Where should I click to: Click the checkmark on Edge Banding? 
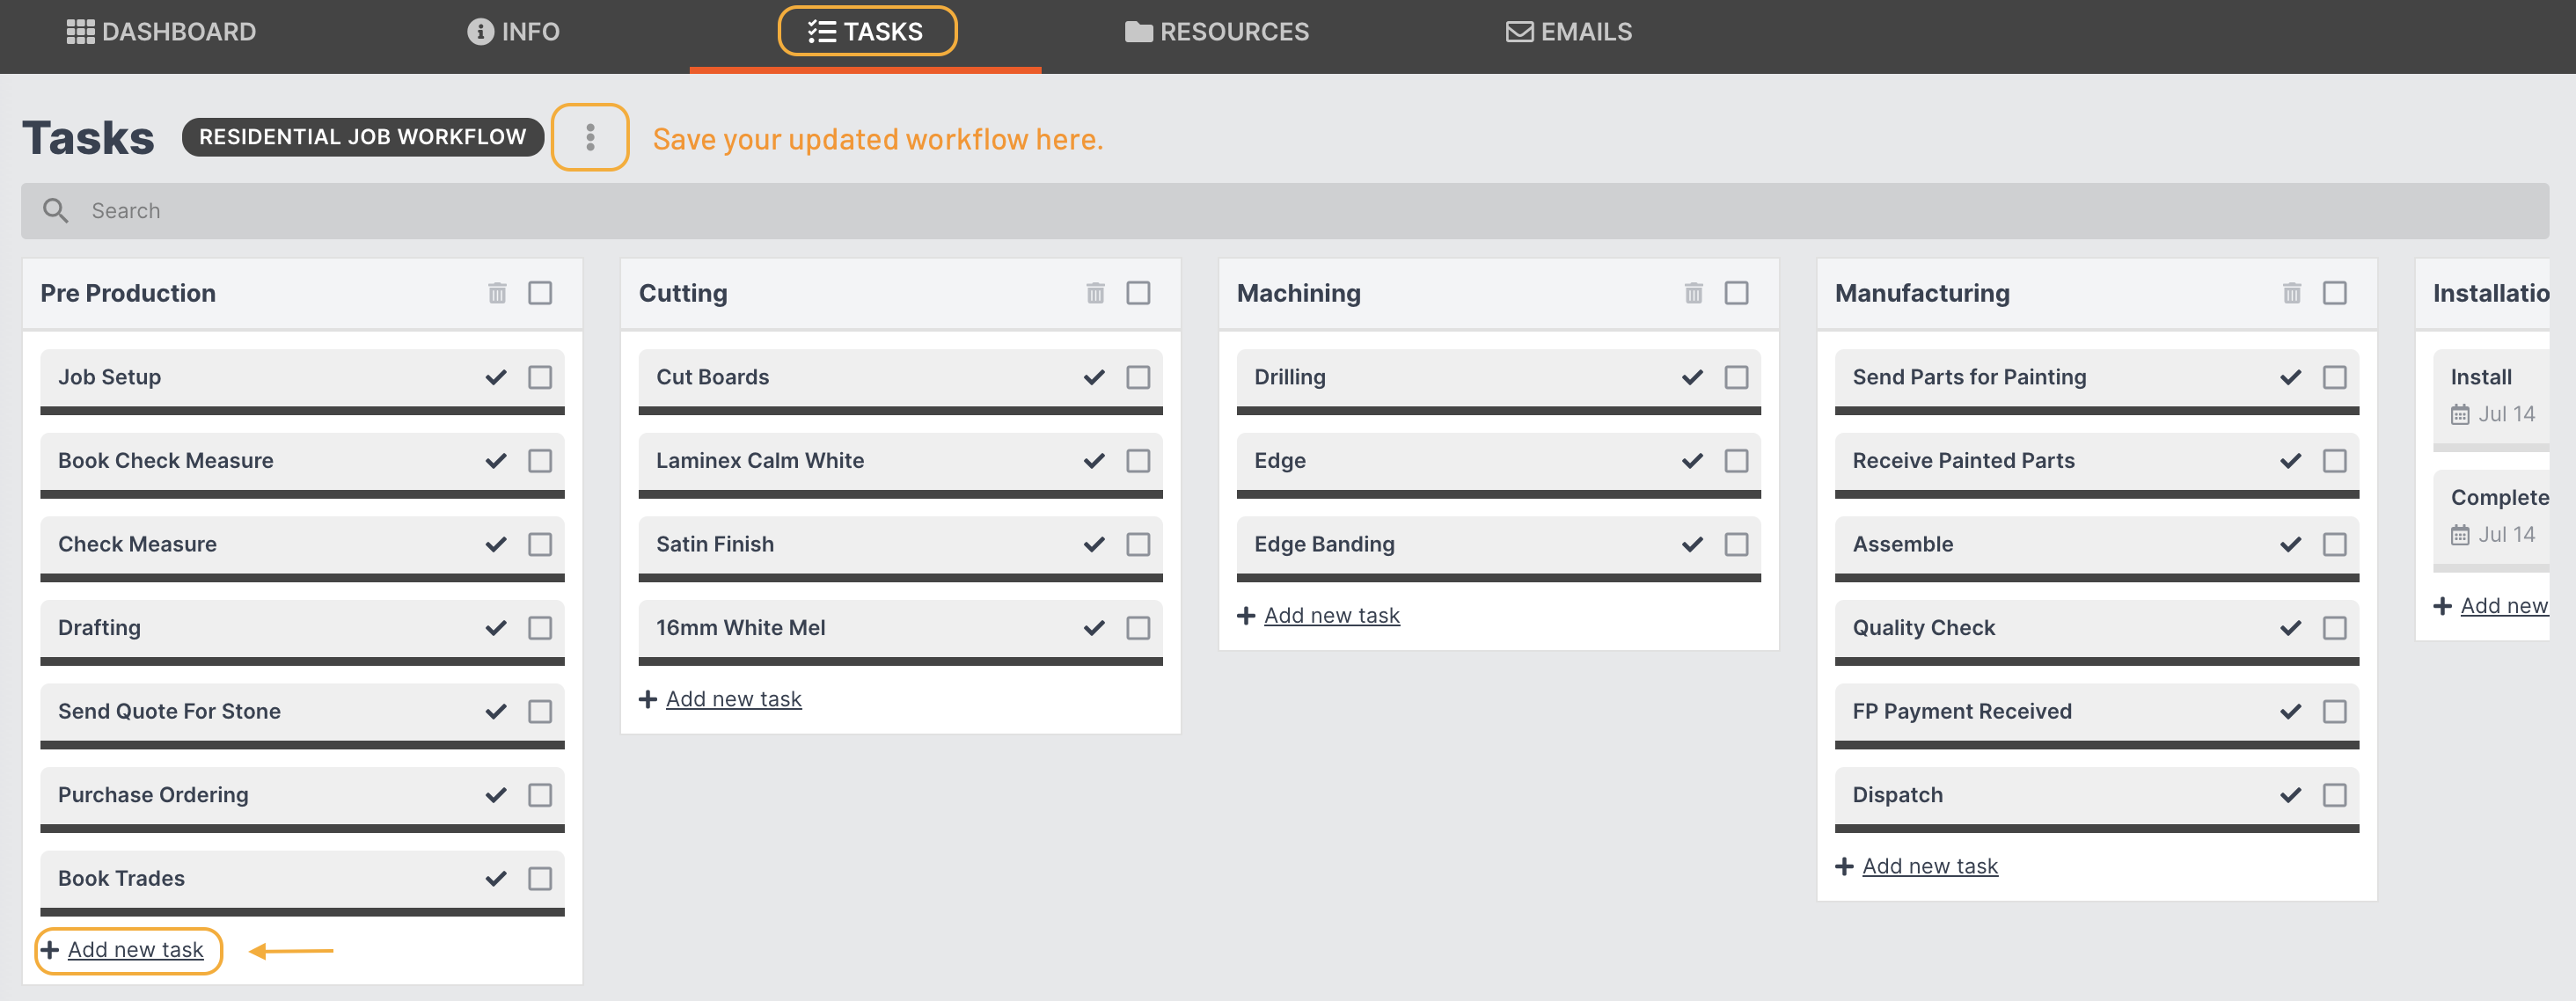click(1692, 544)
